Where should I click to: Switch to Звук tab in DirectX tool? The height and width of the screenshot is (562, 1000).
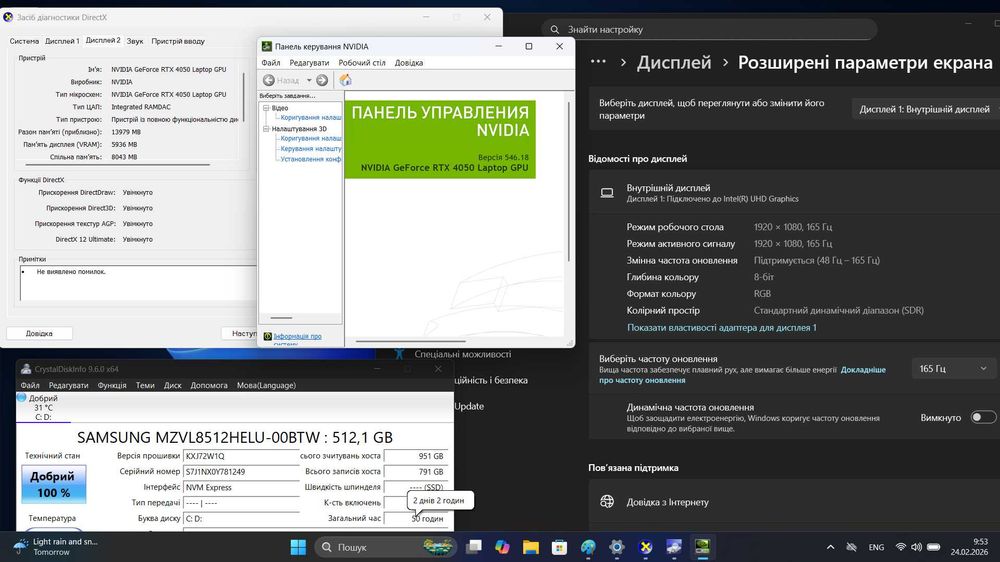click(x=135, y=41)
